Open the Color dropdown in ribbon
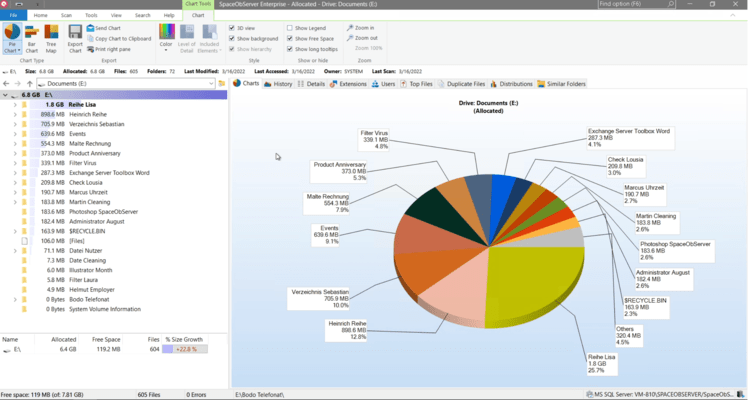748x400 pixels. pyautogui.click(x=165, y=42)
